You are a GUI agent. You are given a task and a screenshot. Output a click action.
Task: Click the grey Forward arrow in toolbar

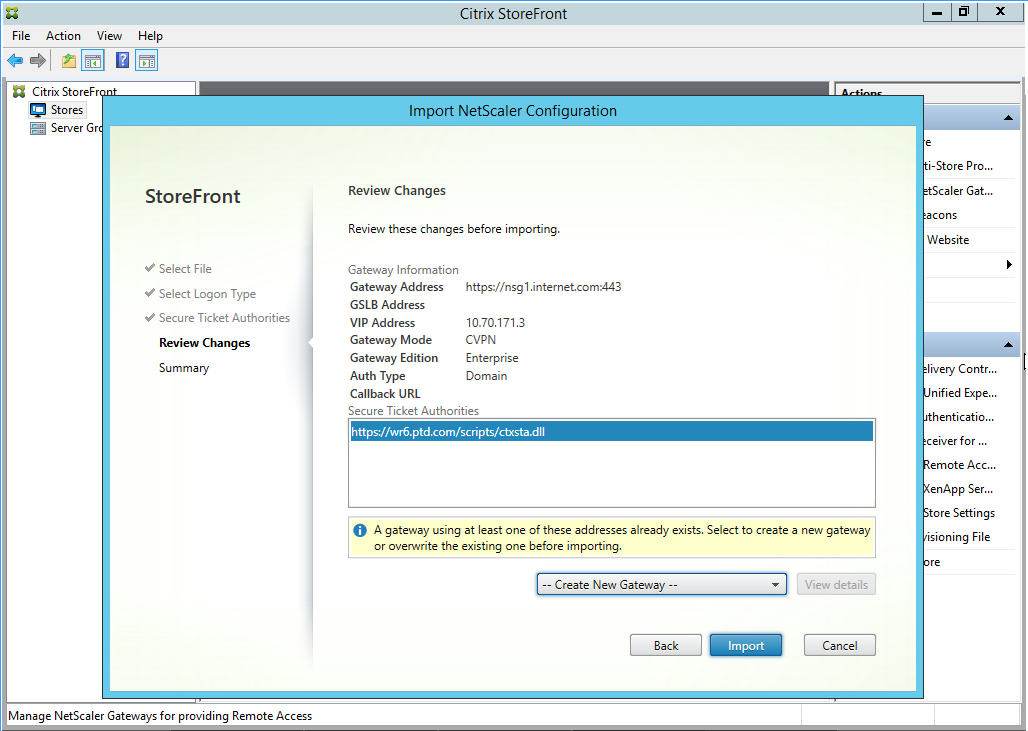point(38,61)
